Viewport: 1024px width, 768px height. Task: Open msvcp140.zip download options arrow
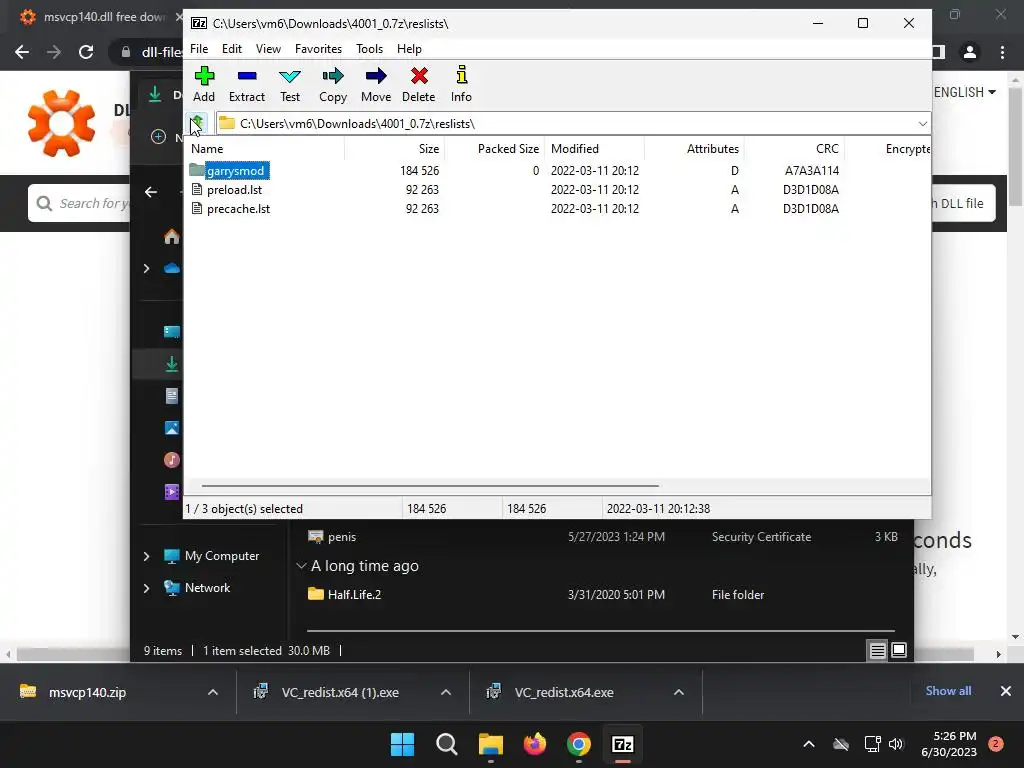pos(213,692)
